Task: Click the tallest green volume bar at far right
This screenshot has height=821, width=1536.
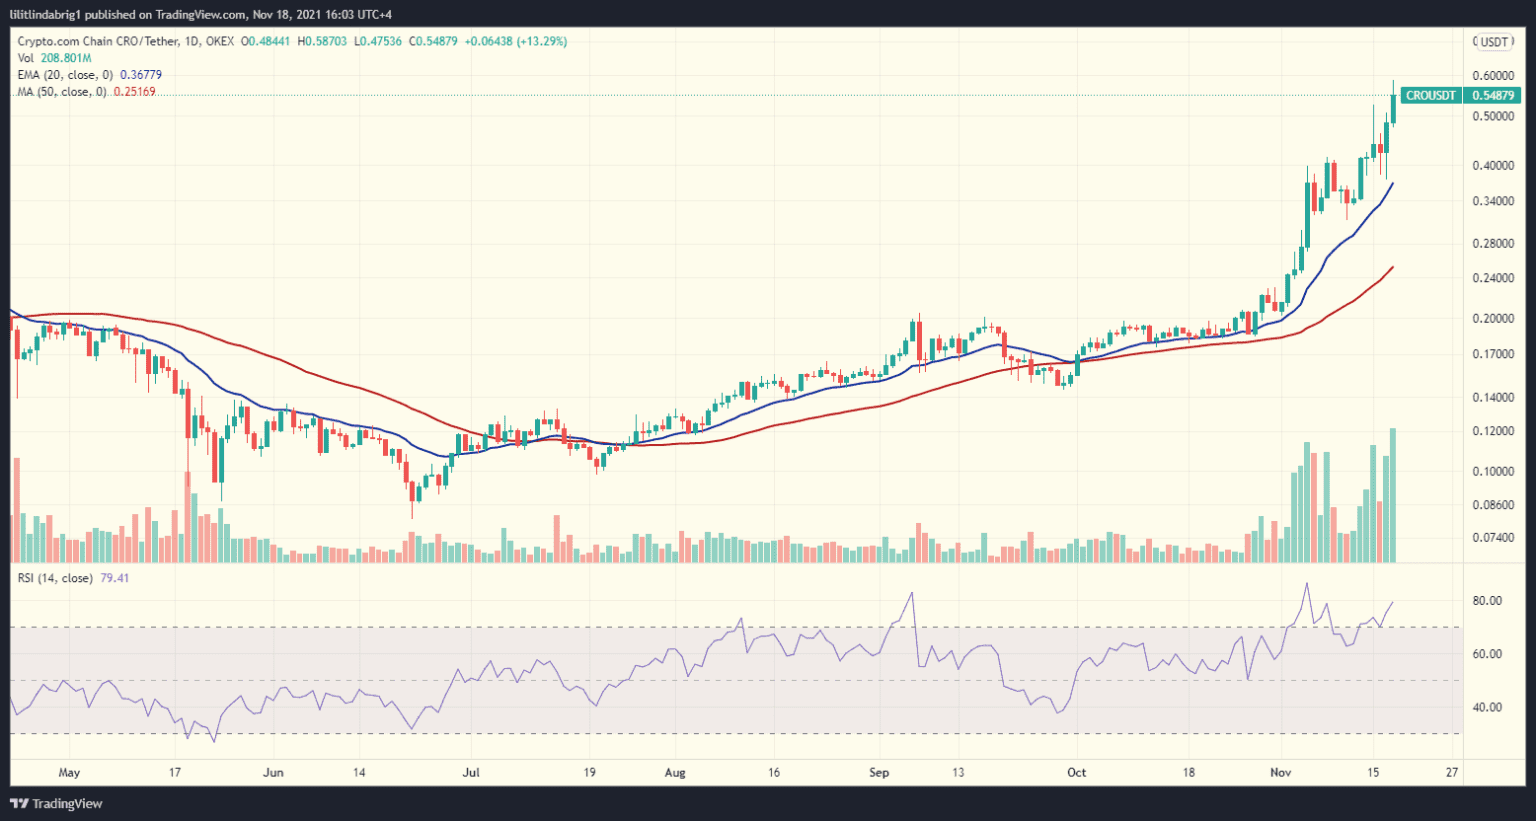Action: click(1393, 495)
